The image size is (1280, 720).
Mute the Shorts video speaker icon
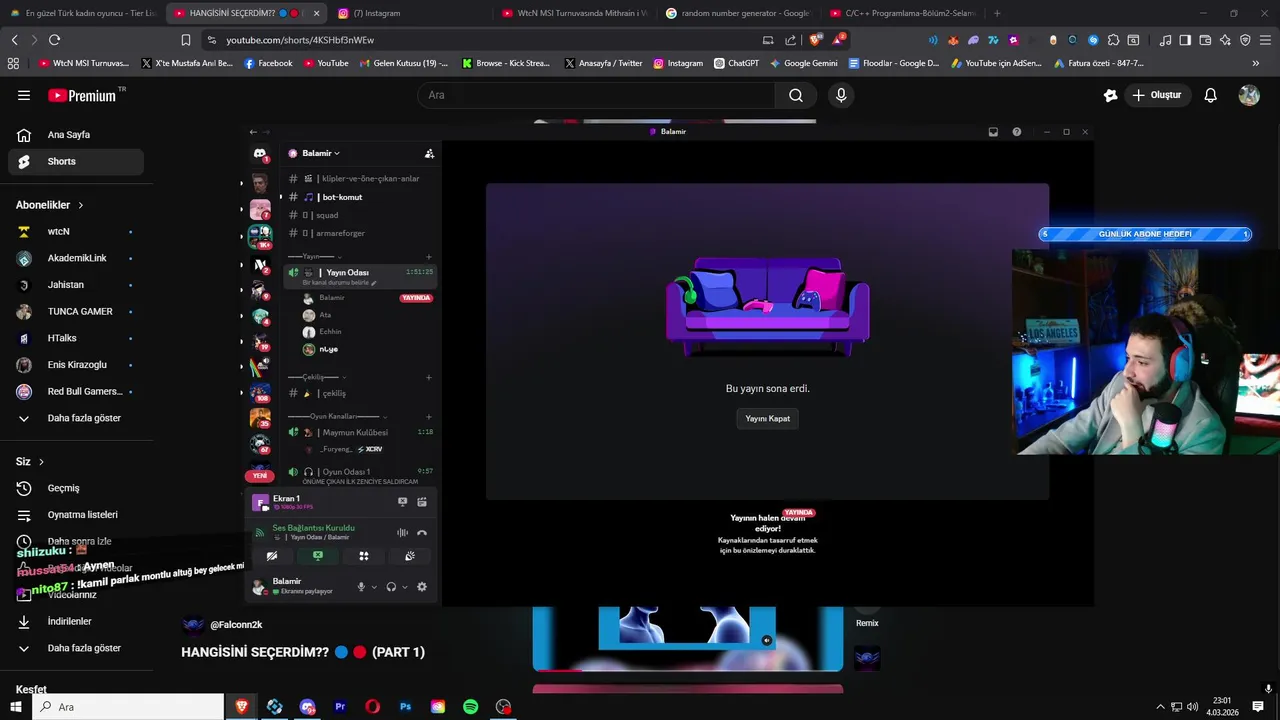(x=767, y=640)
